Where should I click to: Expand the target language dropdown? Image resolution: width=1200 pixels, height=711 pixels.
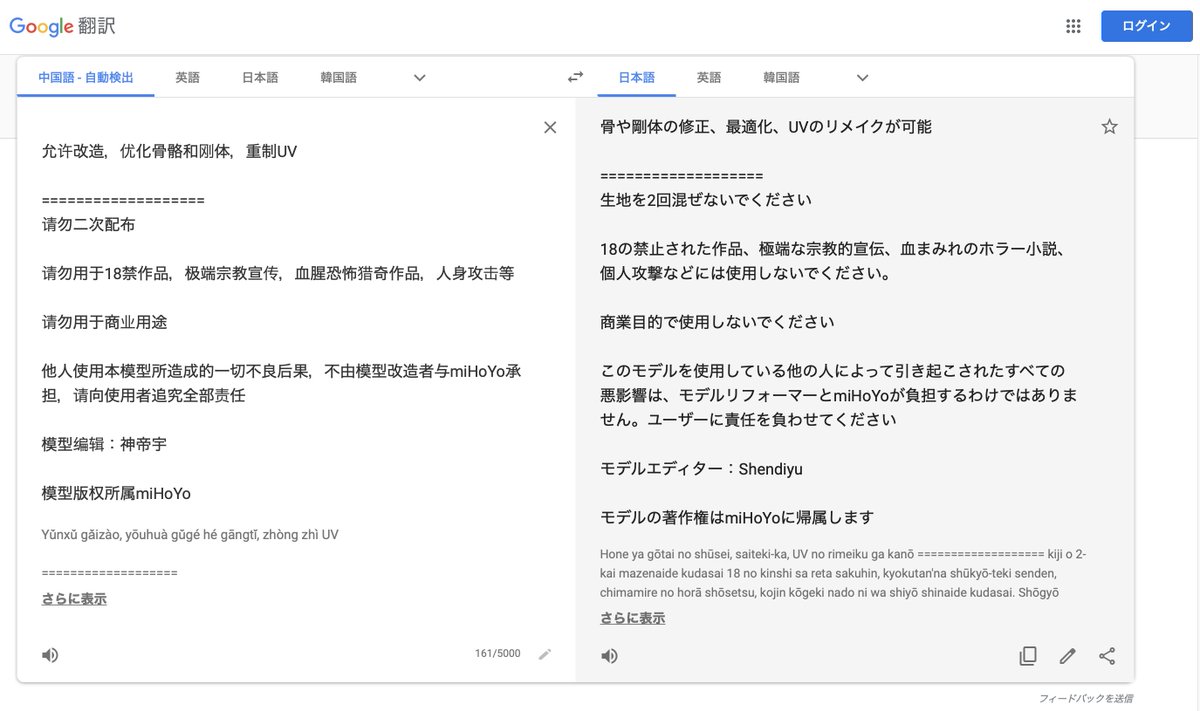tap(863, 77)
